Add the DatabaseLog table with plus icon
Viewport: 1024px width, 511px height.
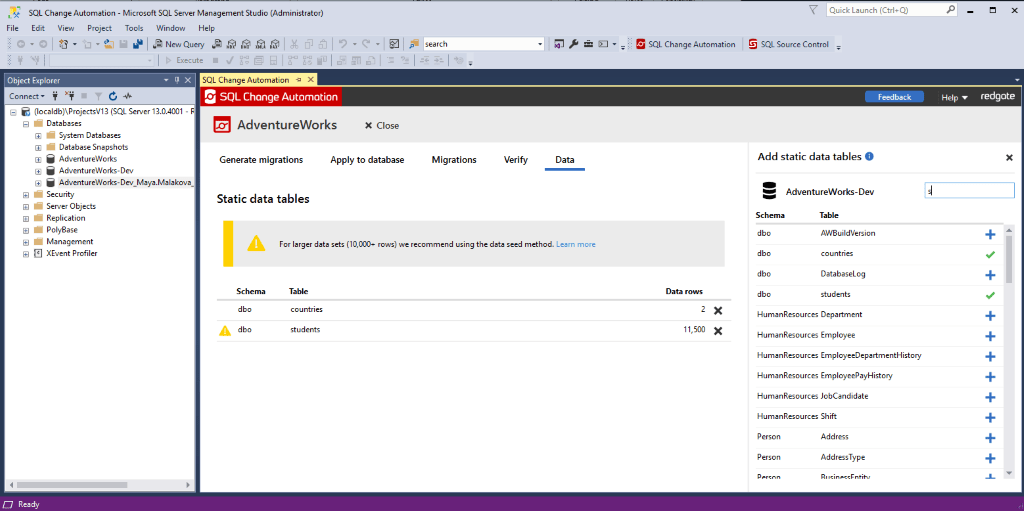coord(990,274)
